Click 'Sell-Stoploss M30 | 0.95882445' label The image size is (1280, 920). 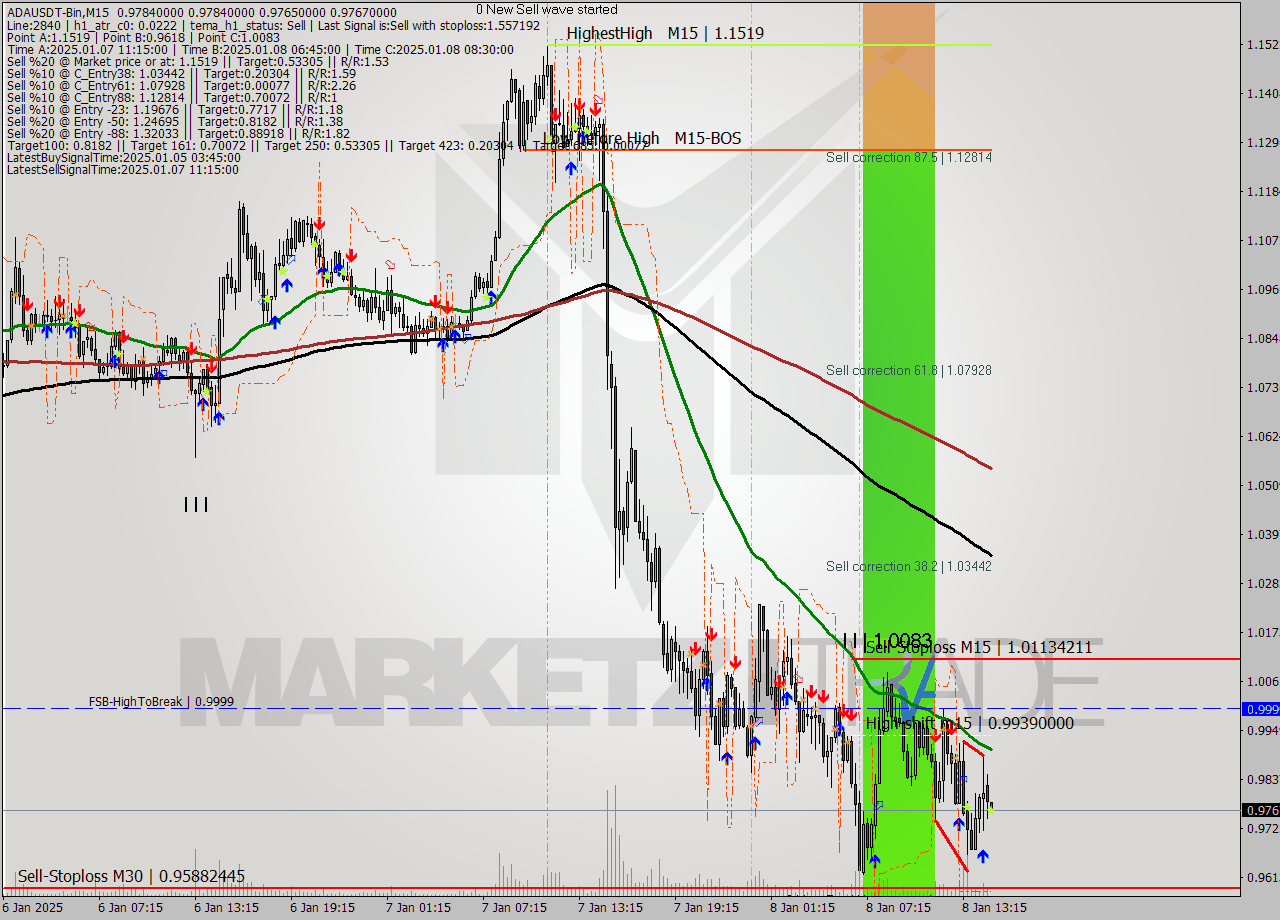pos(131,876)
